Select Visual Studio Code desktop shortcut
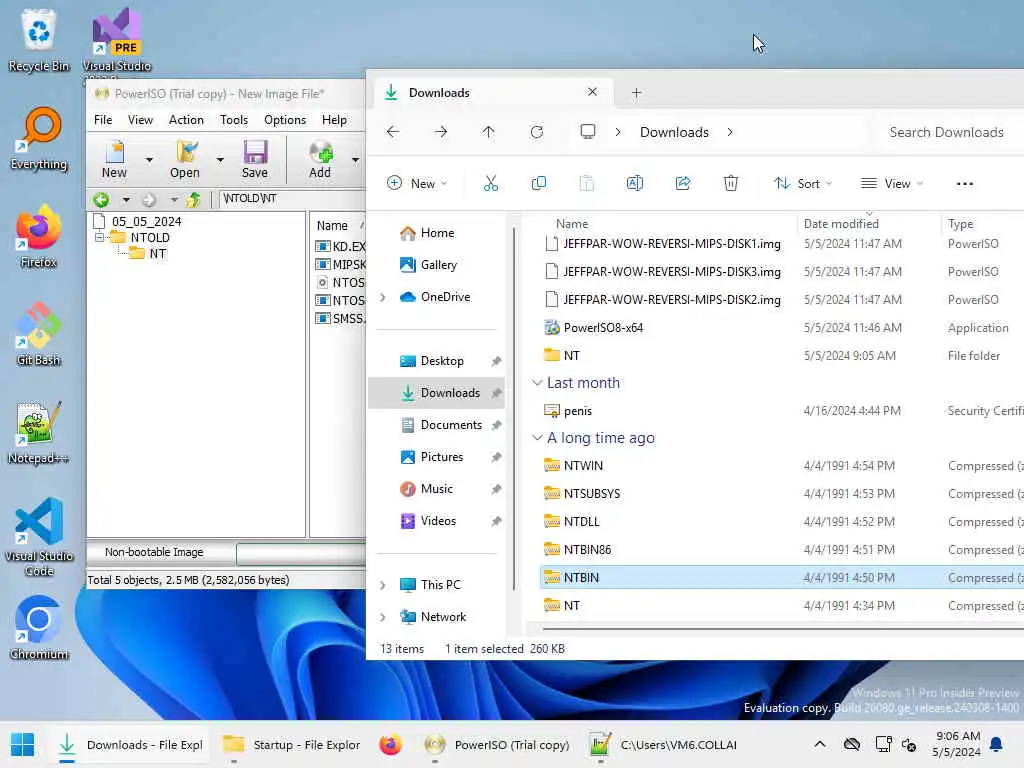Image resolution: width=1024 pixels, height=768 pixels. point(39,537)
